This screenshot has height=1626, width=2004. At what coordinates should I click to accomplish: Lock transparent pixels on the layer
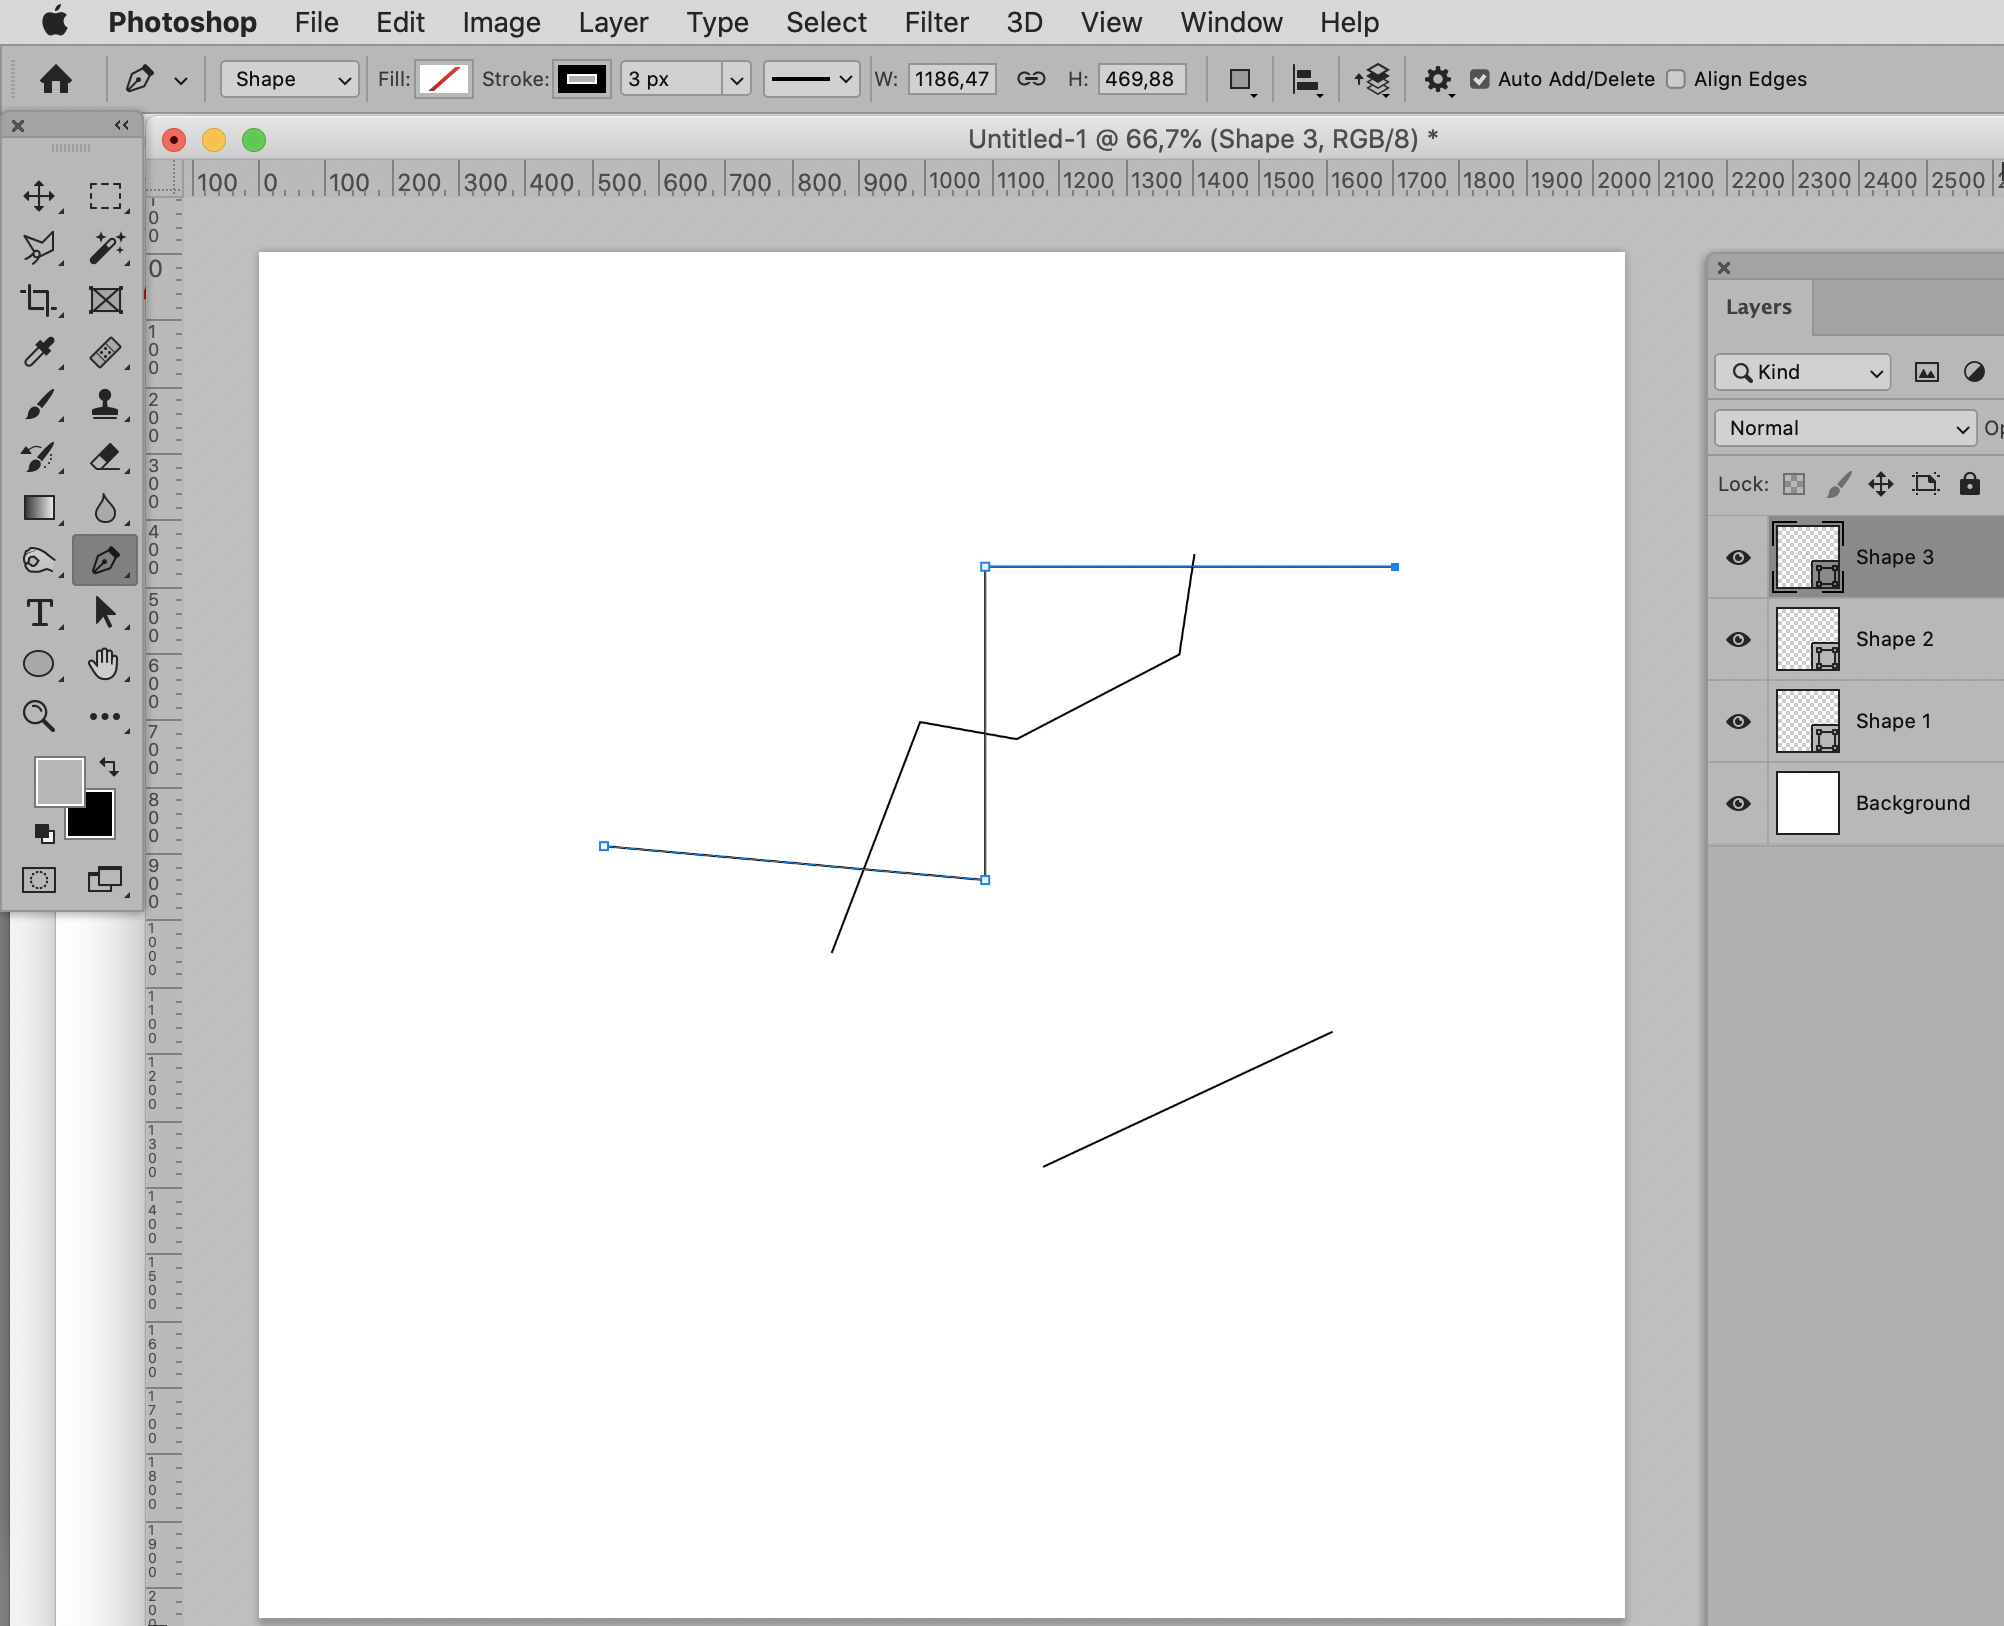pos(1793,484)
